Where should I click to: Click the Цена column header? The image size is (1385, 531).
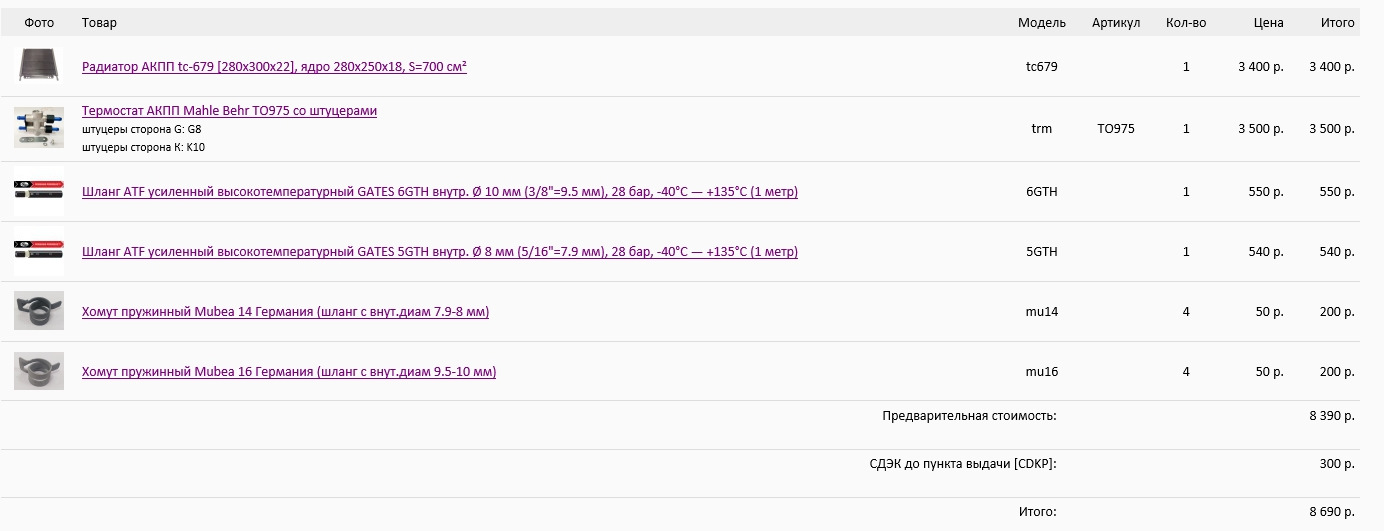pyautogui.click(x=1268, y=22)
